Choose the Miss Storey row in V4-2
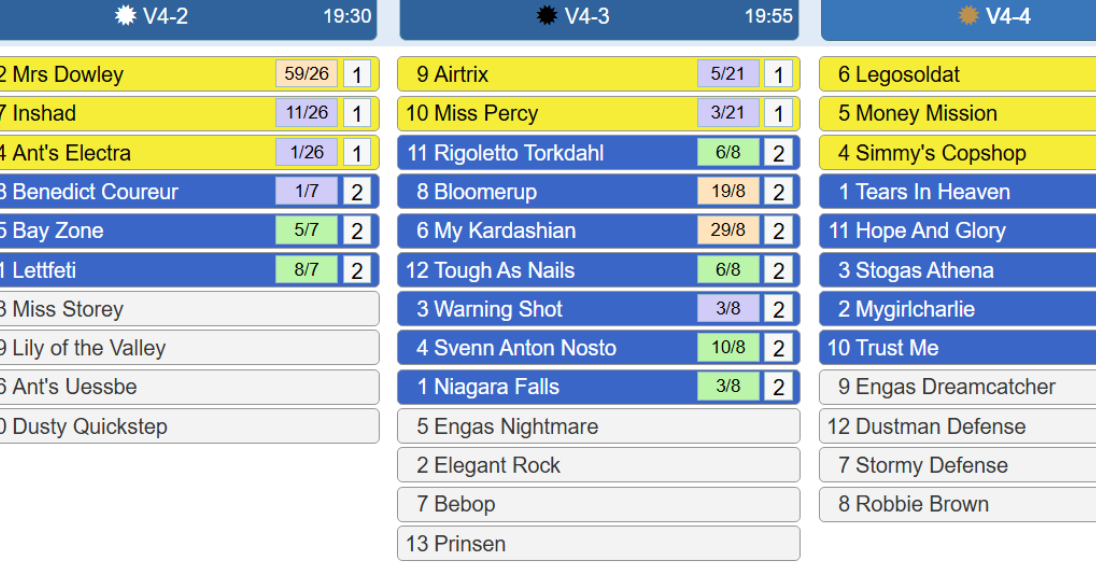The width and height of the screenshot is (1096, 564). click(189, 309)
